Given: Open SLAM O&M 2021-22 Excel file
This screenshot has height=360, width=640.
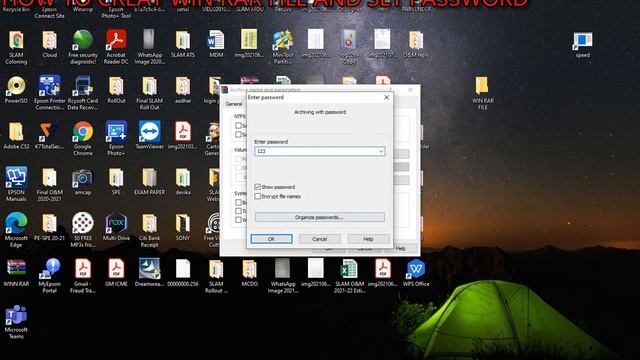Looking at the screenshot, I should pyautogui.click(x=349, y=269).
